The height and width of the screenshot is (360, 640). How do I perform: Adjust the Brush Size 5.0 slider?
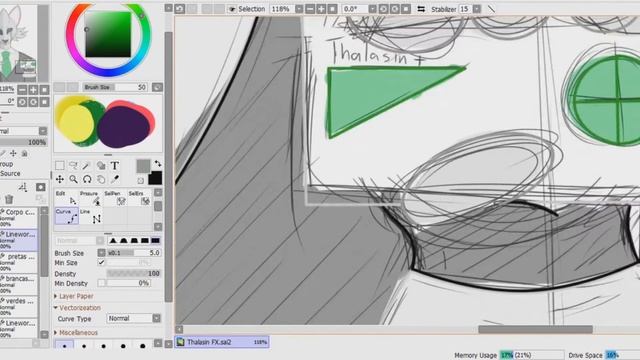coord(133,253)
